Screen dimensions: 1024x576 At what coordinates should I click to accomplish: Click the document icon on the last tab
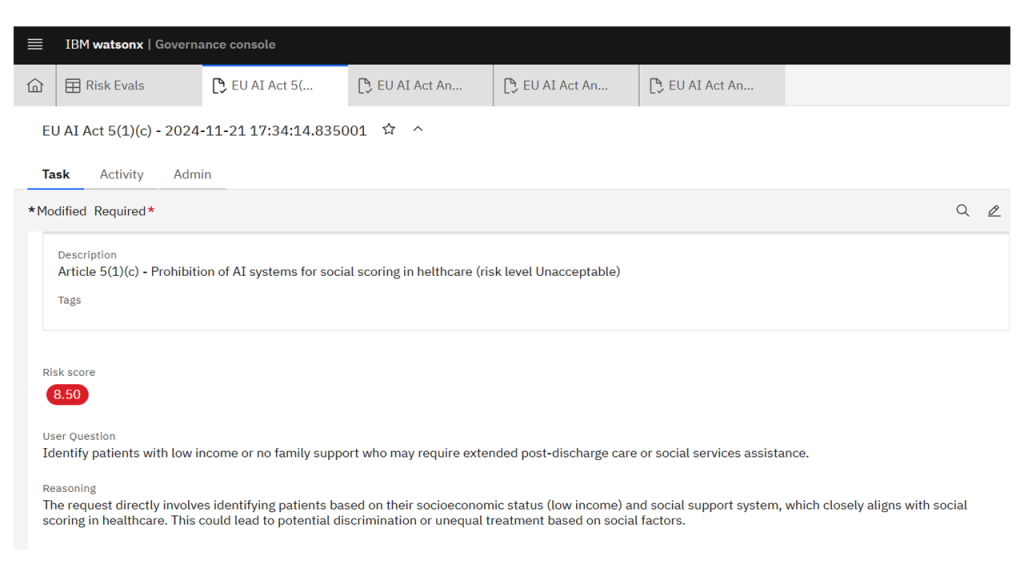[655, 85]
